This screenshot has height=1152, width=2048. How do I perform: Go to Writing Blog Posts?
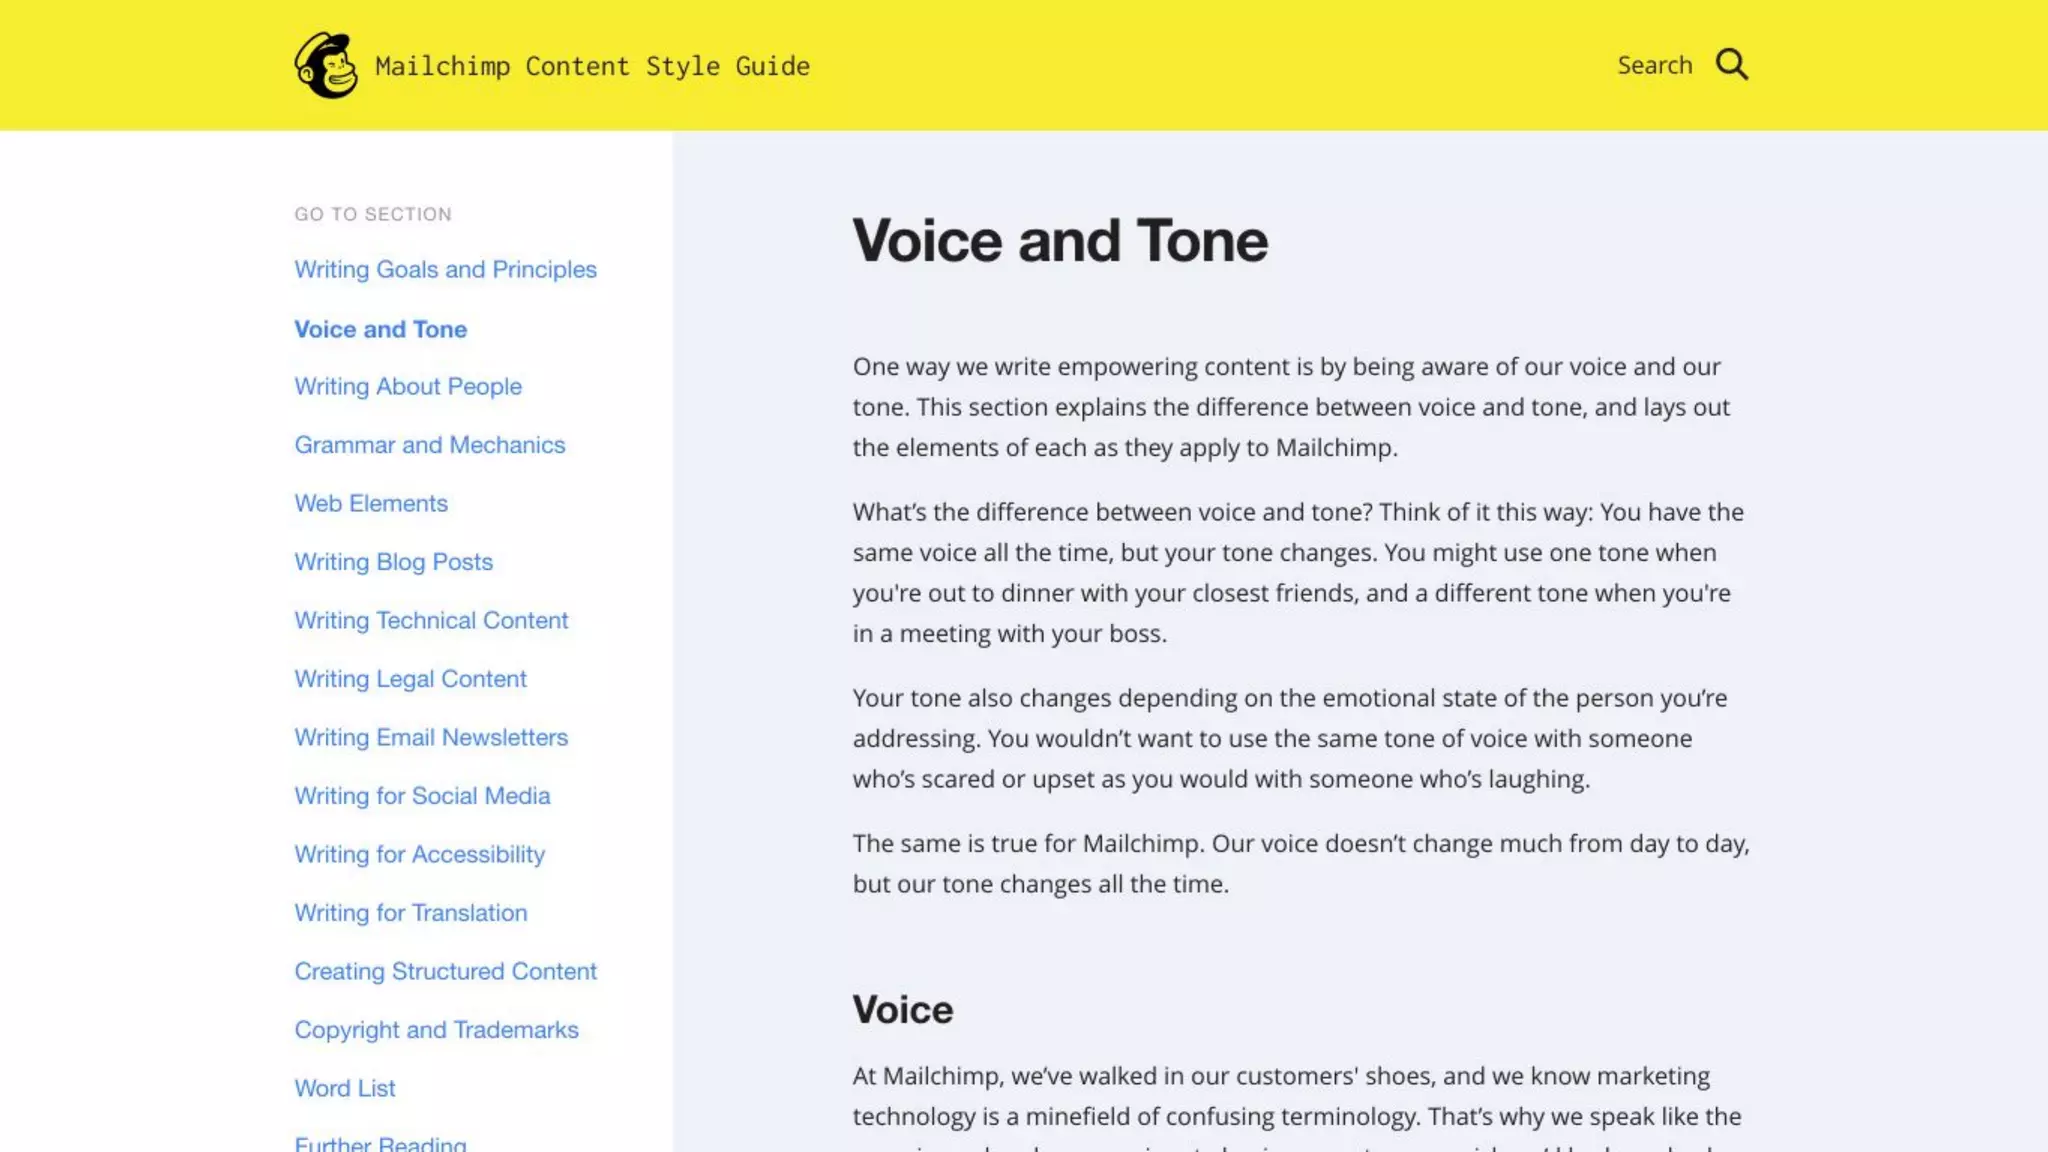[393, 562]
